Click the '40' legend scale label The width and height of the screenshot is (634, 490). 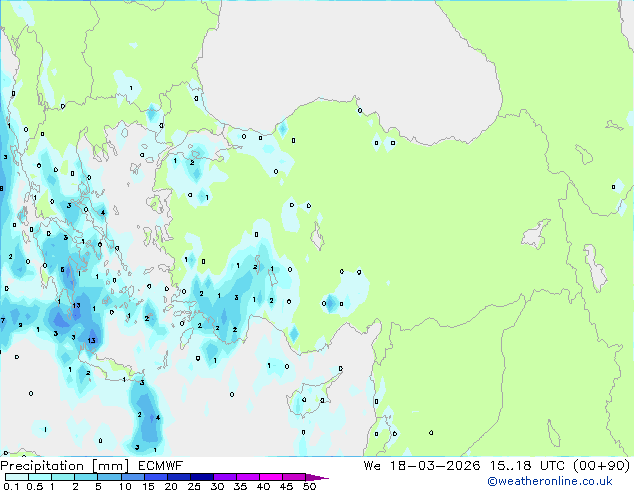coord(263,486)
